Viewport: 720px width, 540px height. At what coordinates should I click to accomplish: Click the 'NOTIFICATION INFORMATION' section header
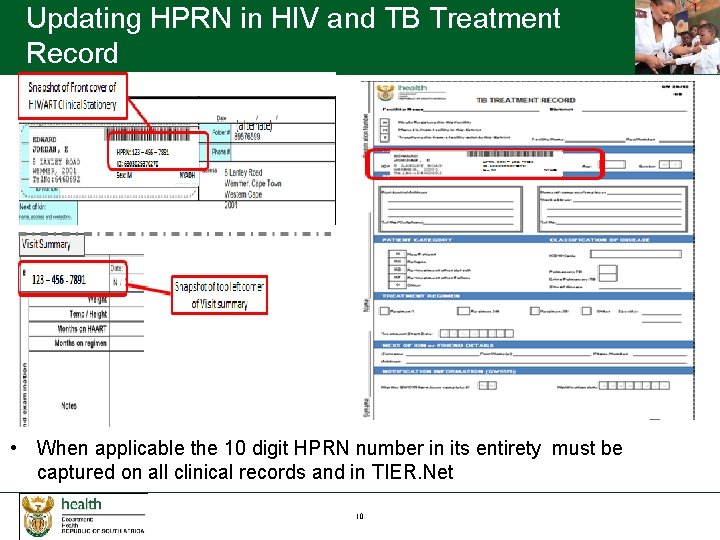(449, 371)
